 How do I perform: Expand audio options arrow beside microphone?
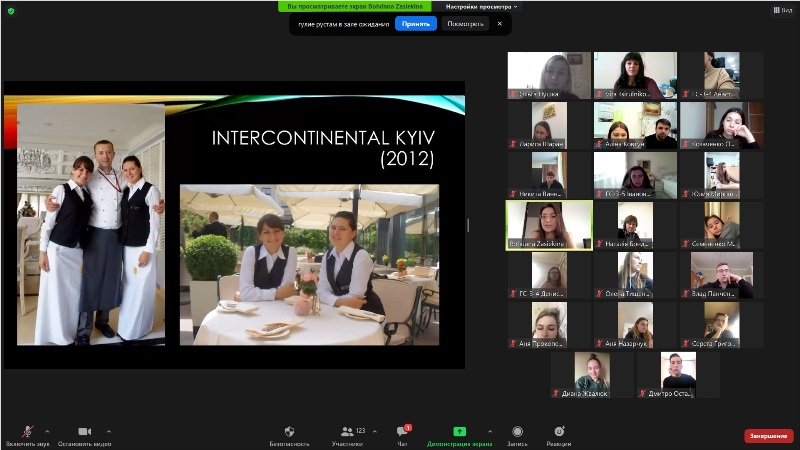coord(47,431)
